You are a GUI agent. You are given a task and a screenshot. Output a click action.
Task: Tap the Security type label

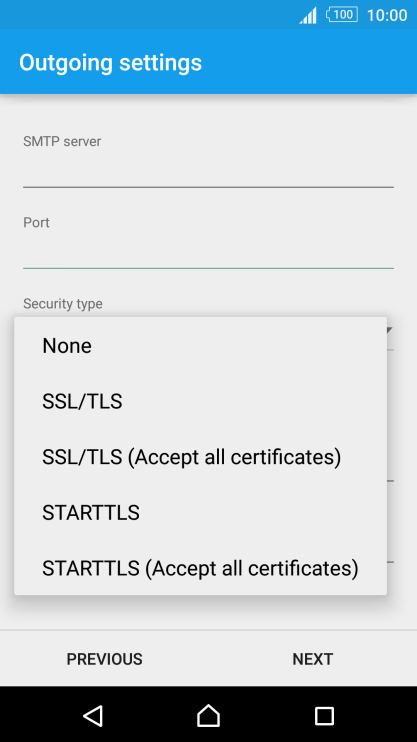(x=62, y=303)
